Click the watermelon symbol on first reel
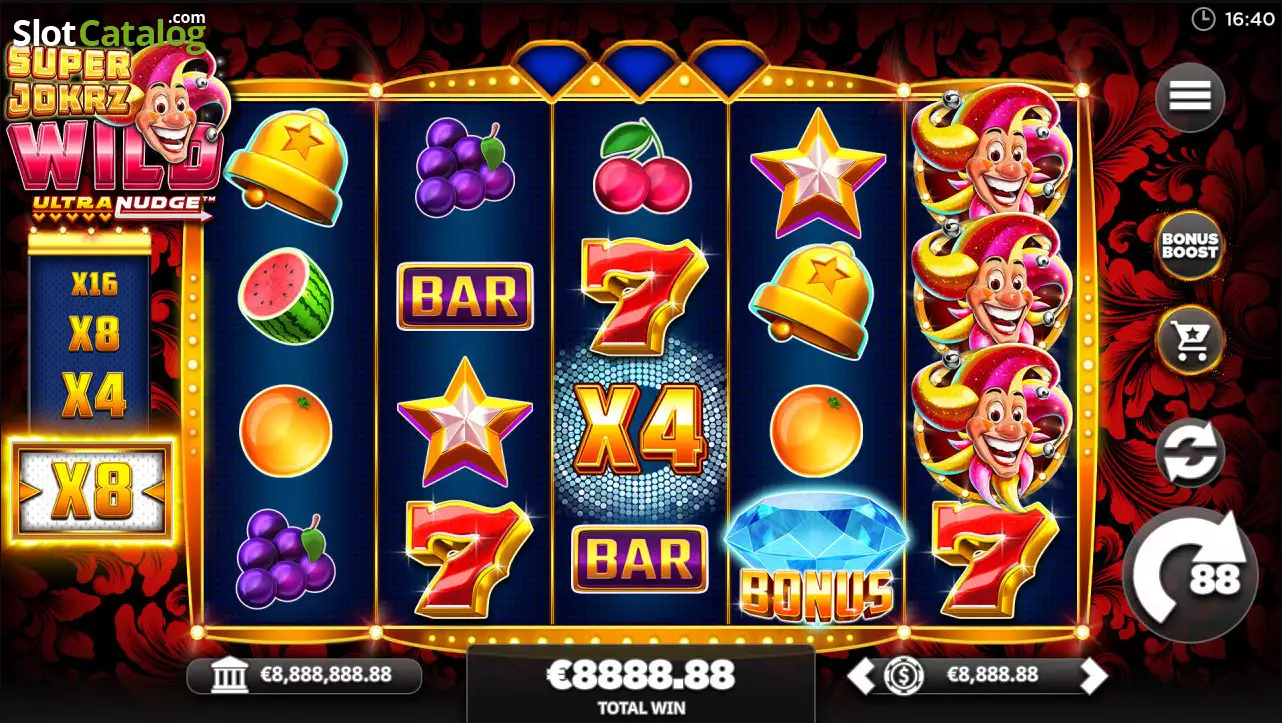 point(286,297)
